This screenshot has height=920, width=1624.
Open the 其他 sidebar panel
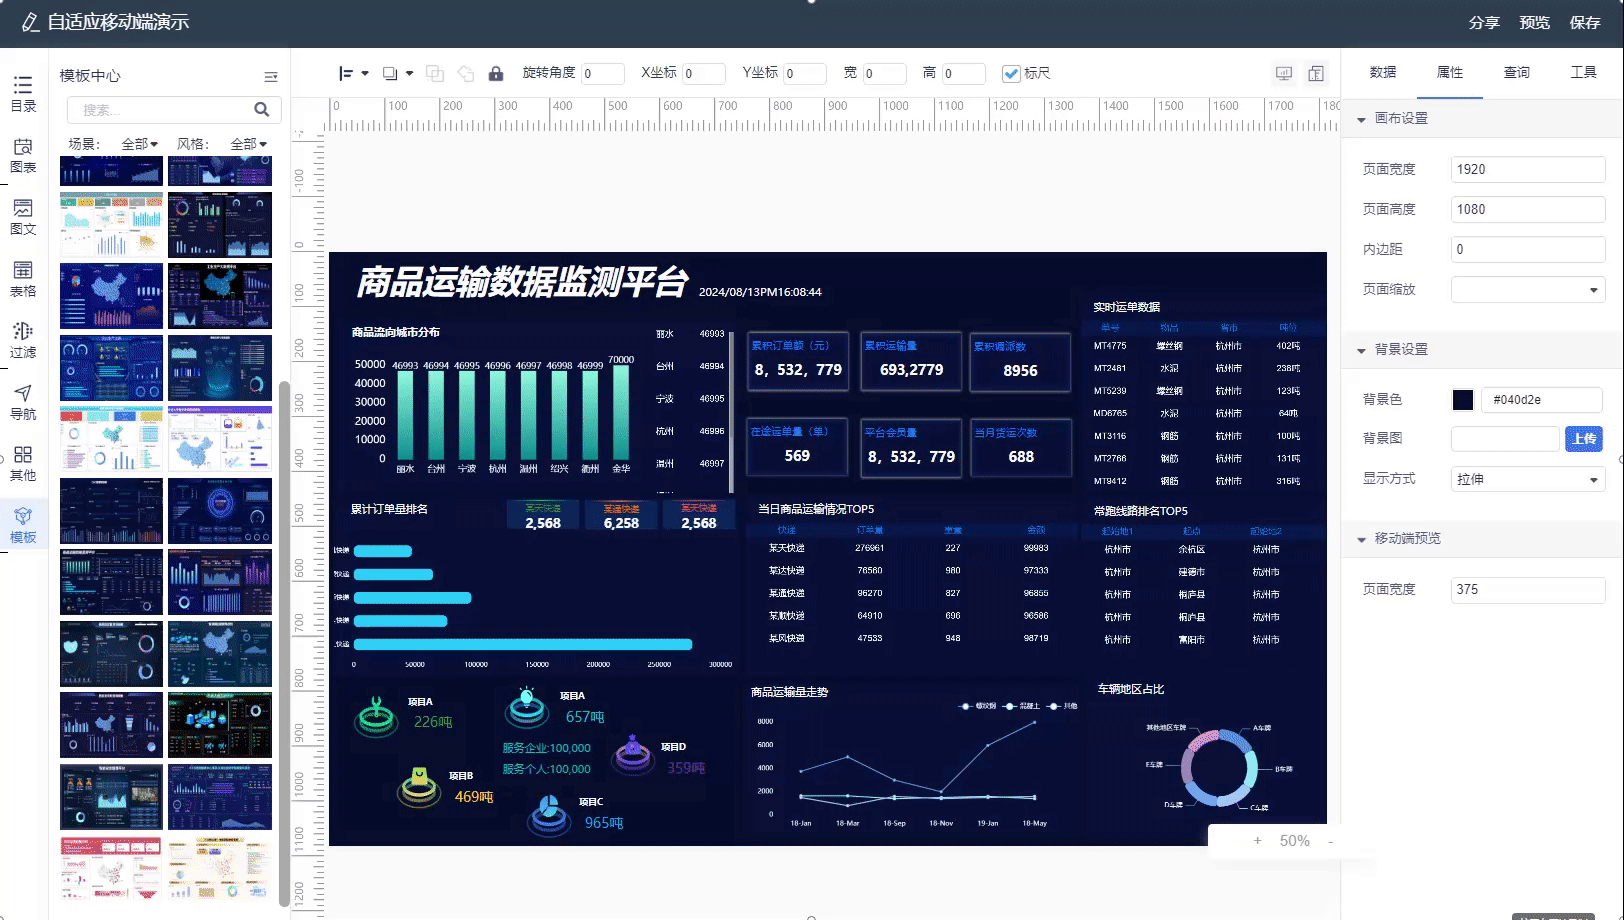[23, 463]
